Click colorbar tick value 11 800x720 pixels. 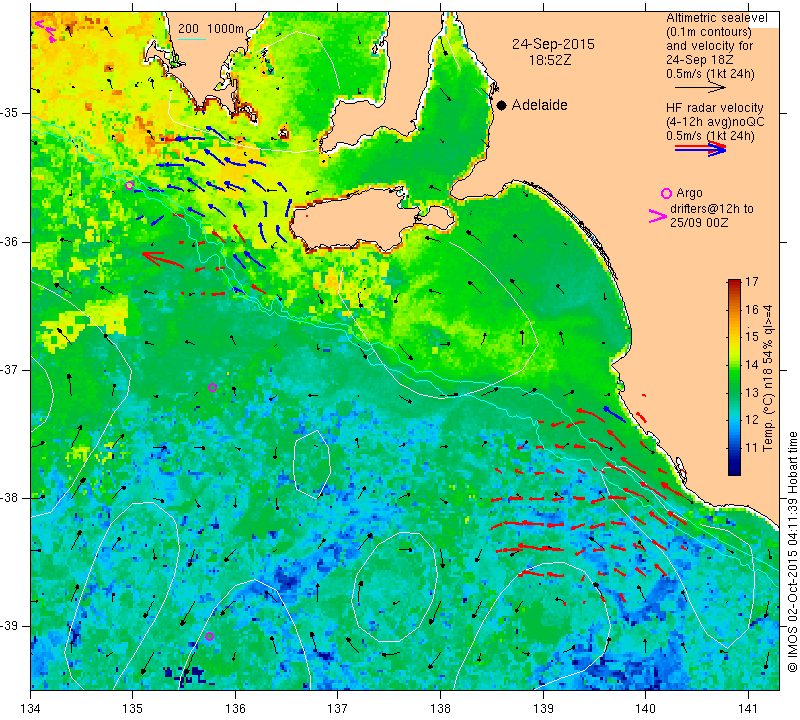click(752, 448)
